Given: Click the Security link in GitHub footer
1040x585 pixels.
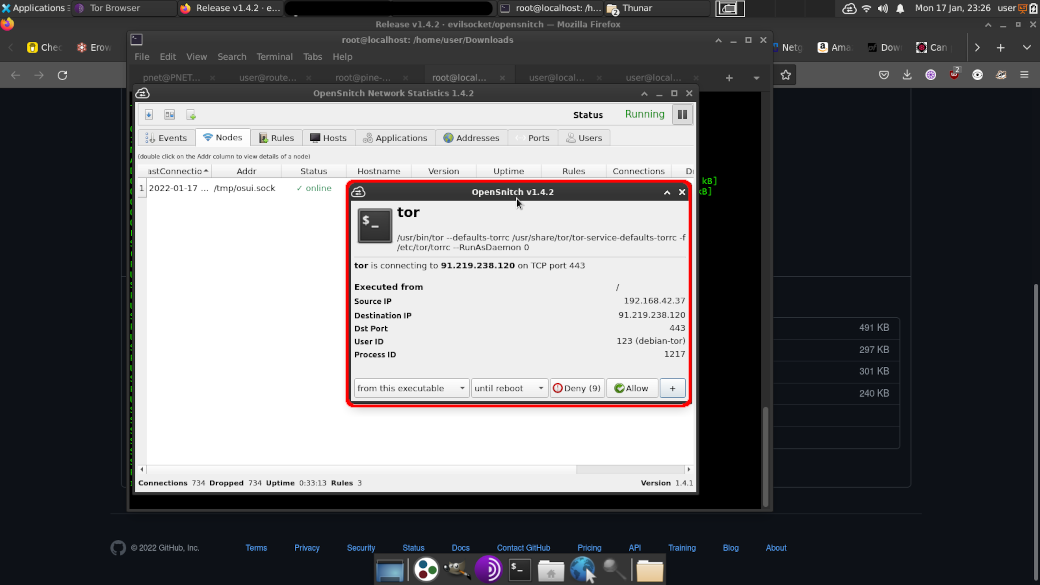Looking at the screenshot, I should [361, 548].
